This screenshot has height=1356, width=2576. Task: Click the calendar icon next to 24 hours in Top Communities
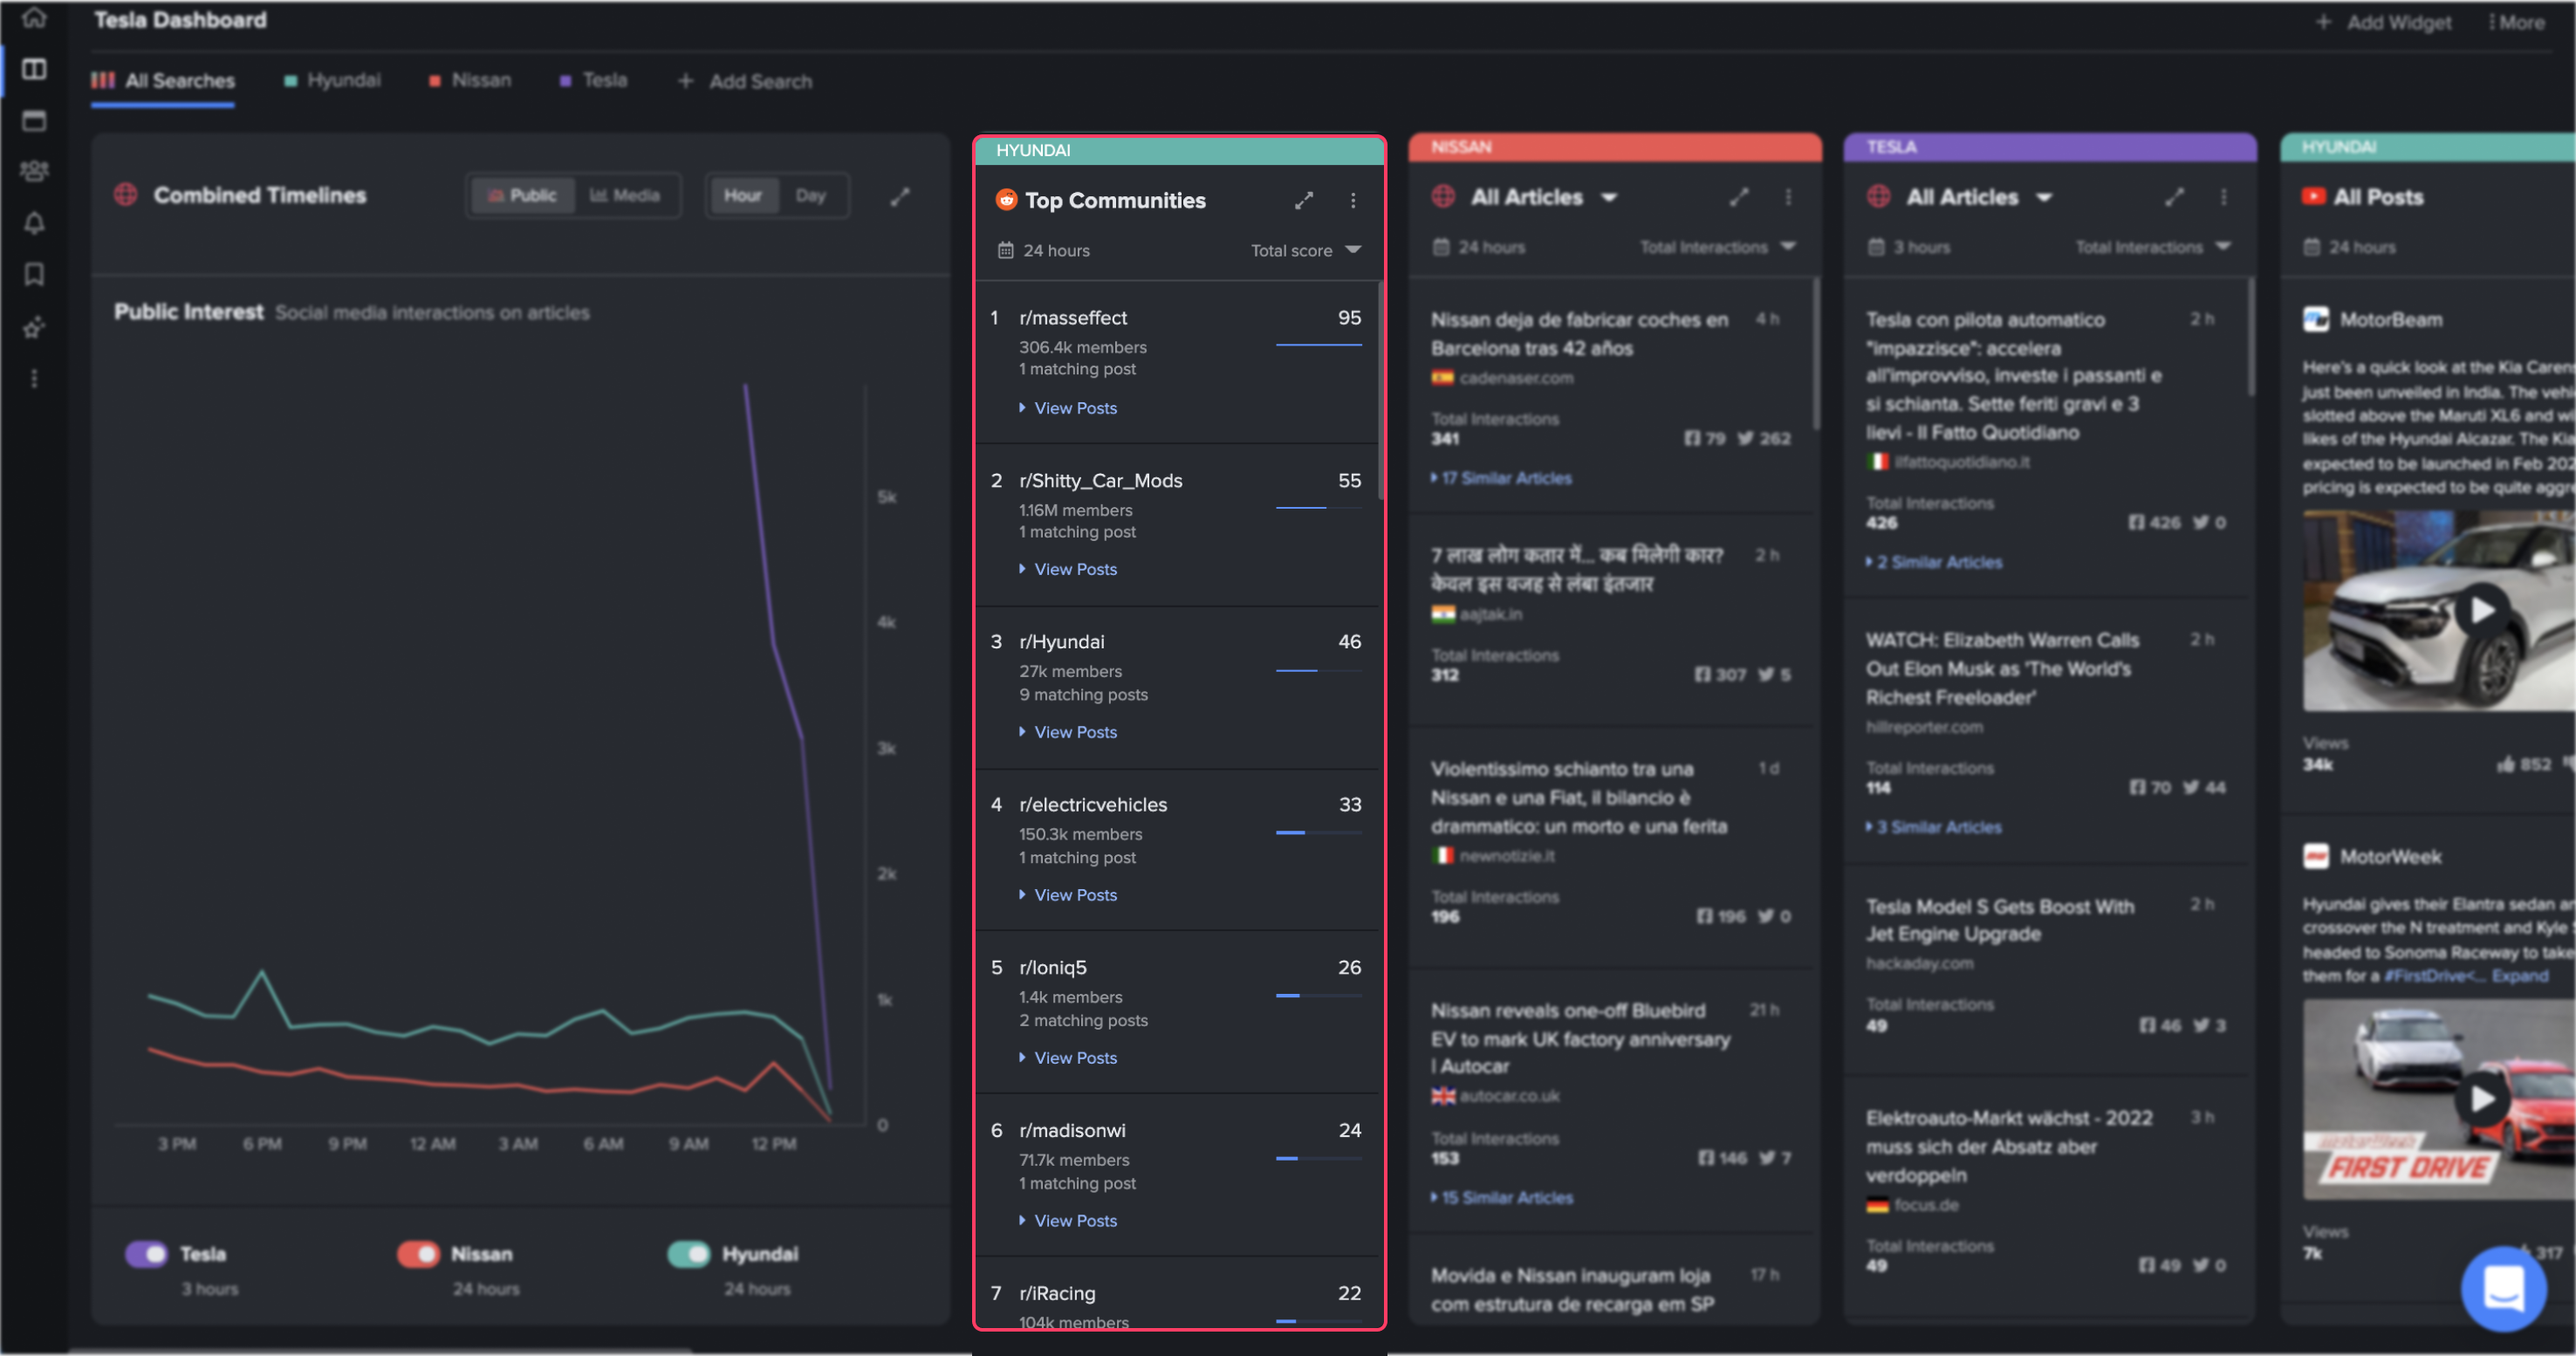click(1005, 250)
